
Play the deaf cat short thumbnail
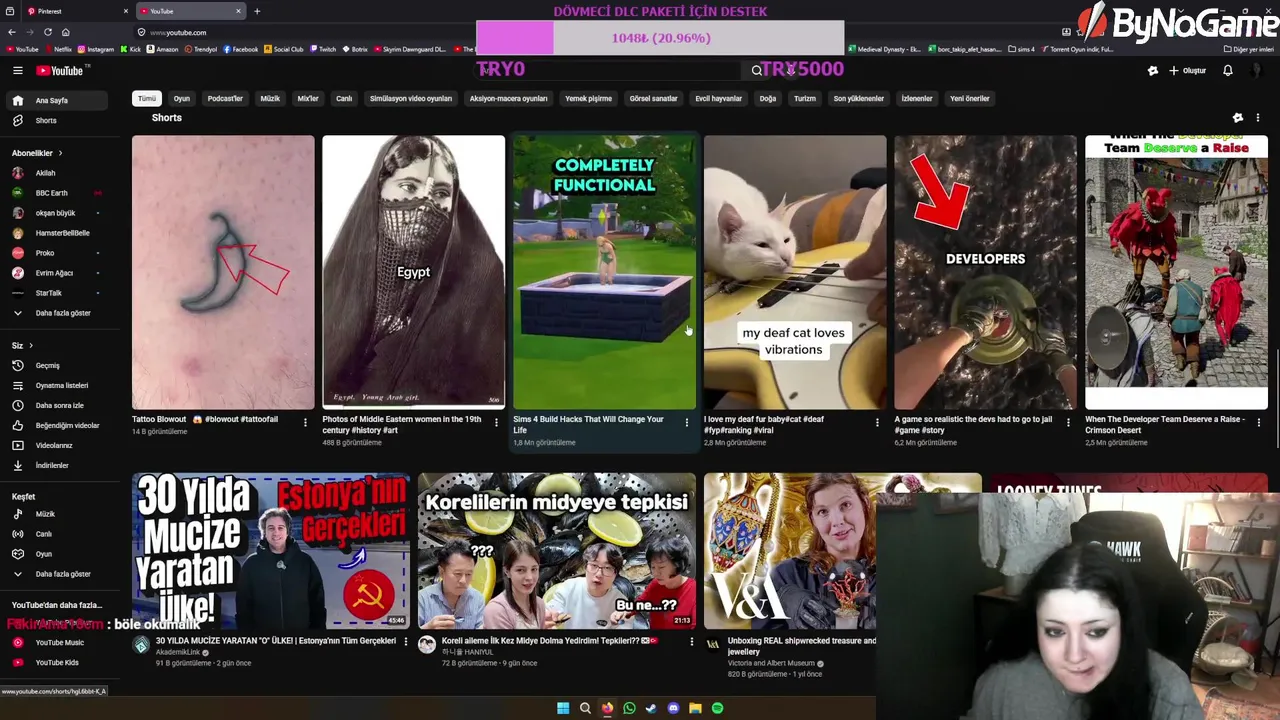(x=795, y=272)
